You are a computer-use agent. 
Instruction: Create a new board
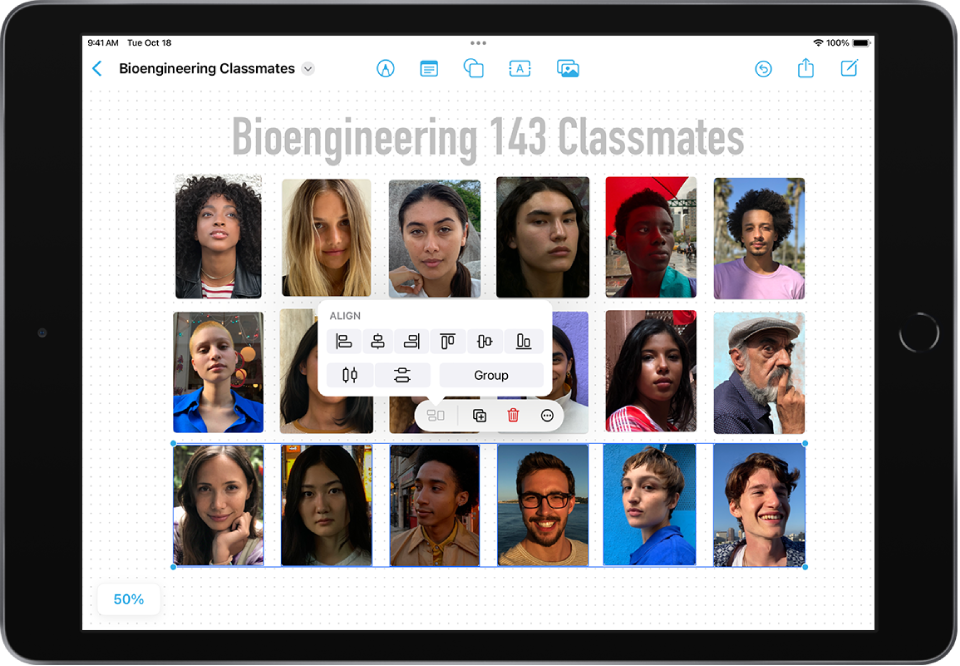click(x=849, y=68)
